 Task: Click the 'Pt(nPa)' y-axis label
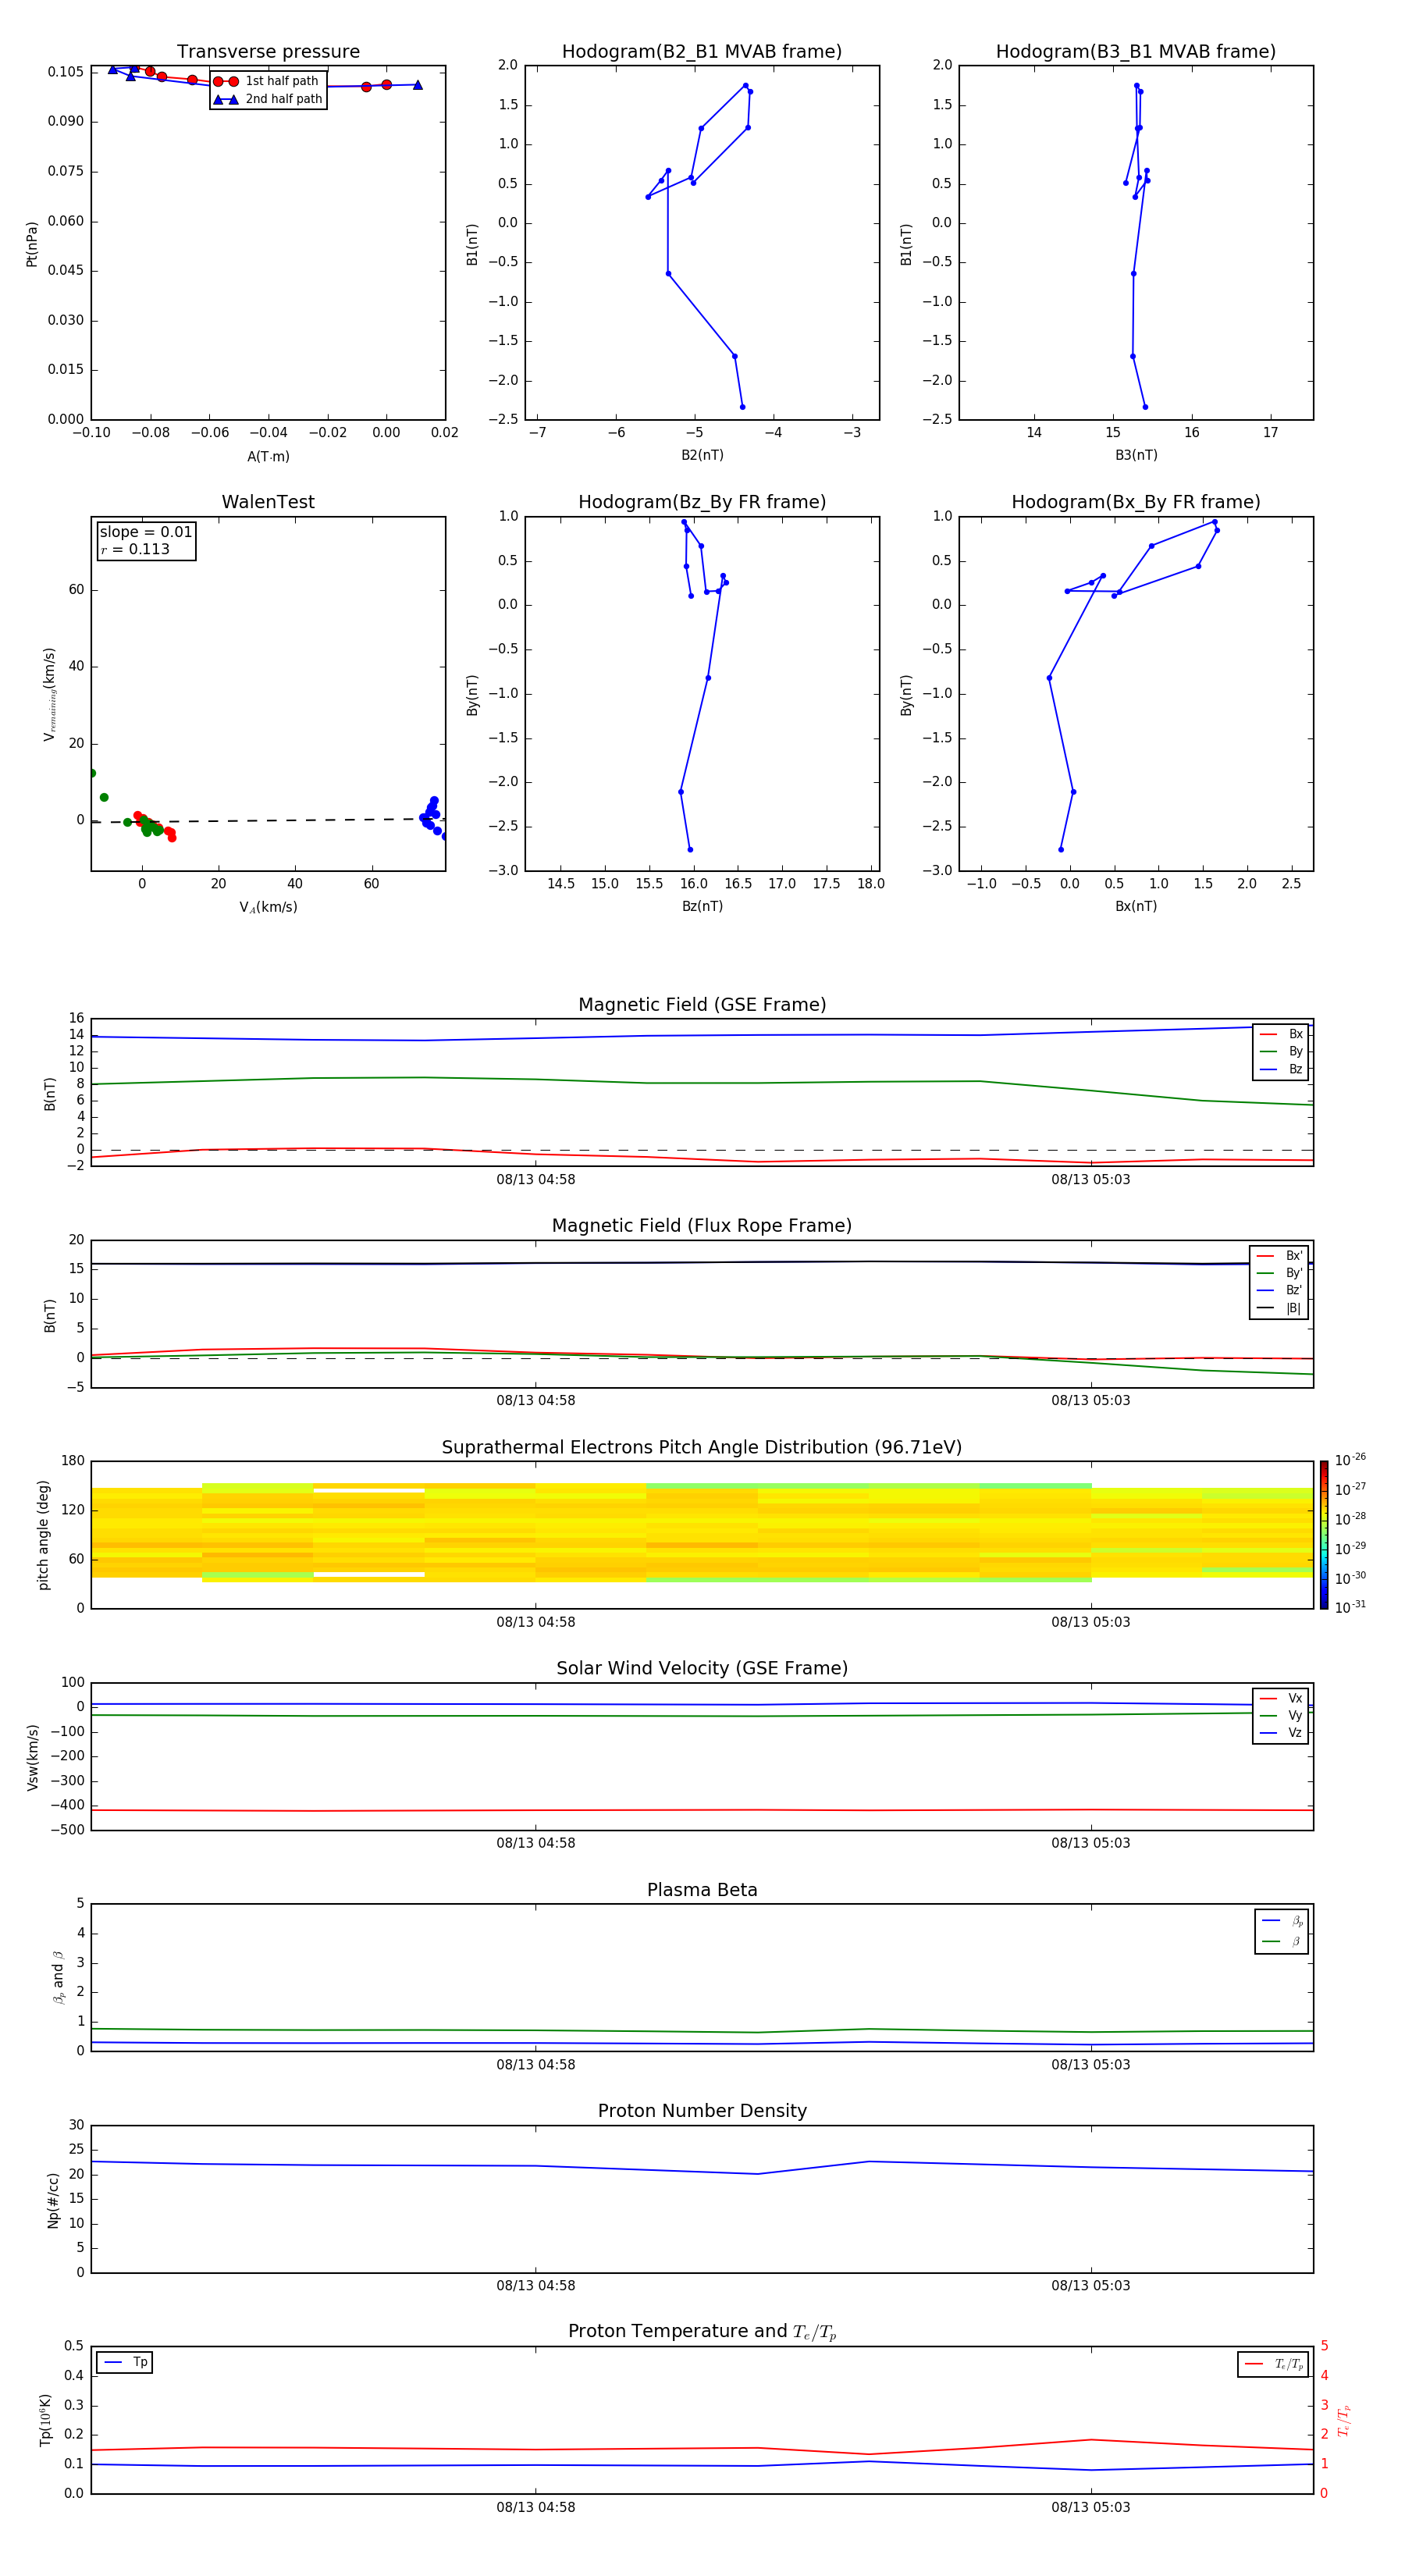coord(32,244)
